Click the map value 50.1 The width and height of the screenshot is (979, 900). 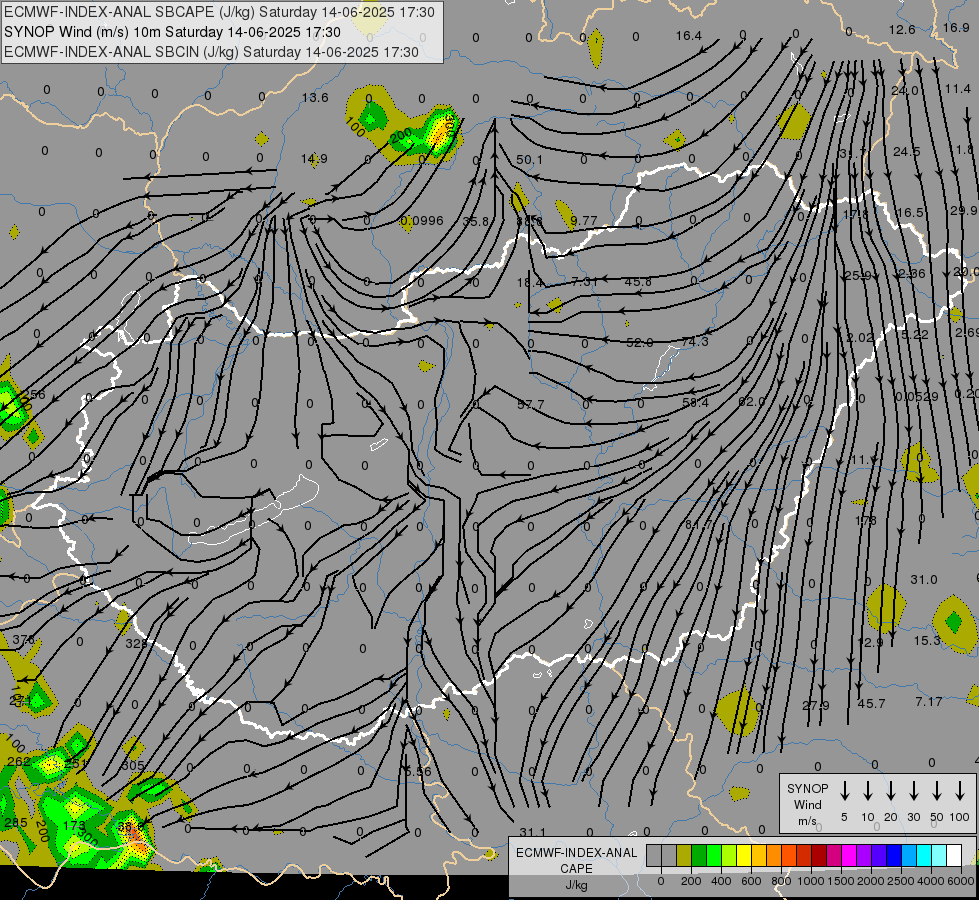click(x=529, y=160)
